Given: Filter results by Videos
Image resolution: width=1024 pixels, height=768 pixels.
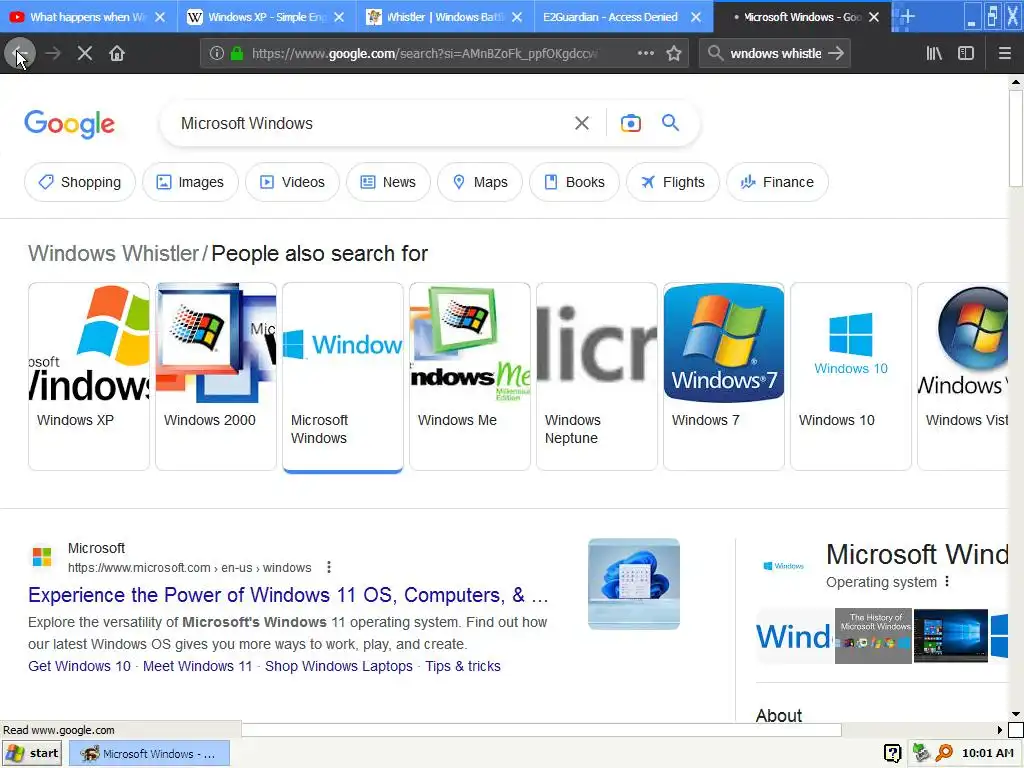Looking at the screenshot, I should tap(292, 182).
